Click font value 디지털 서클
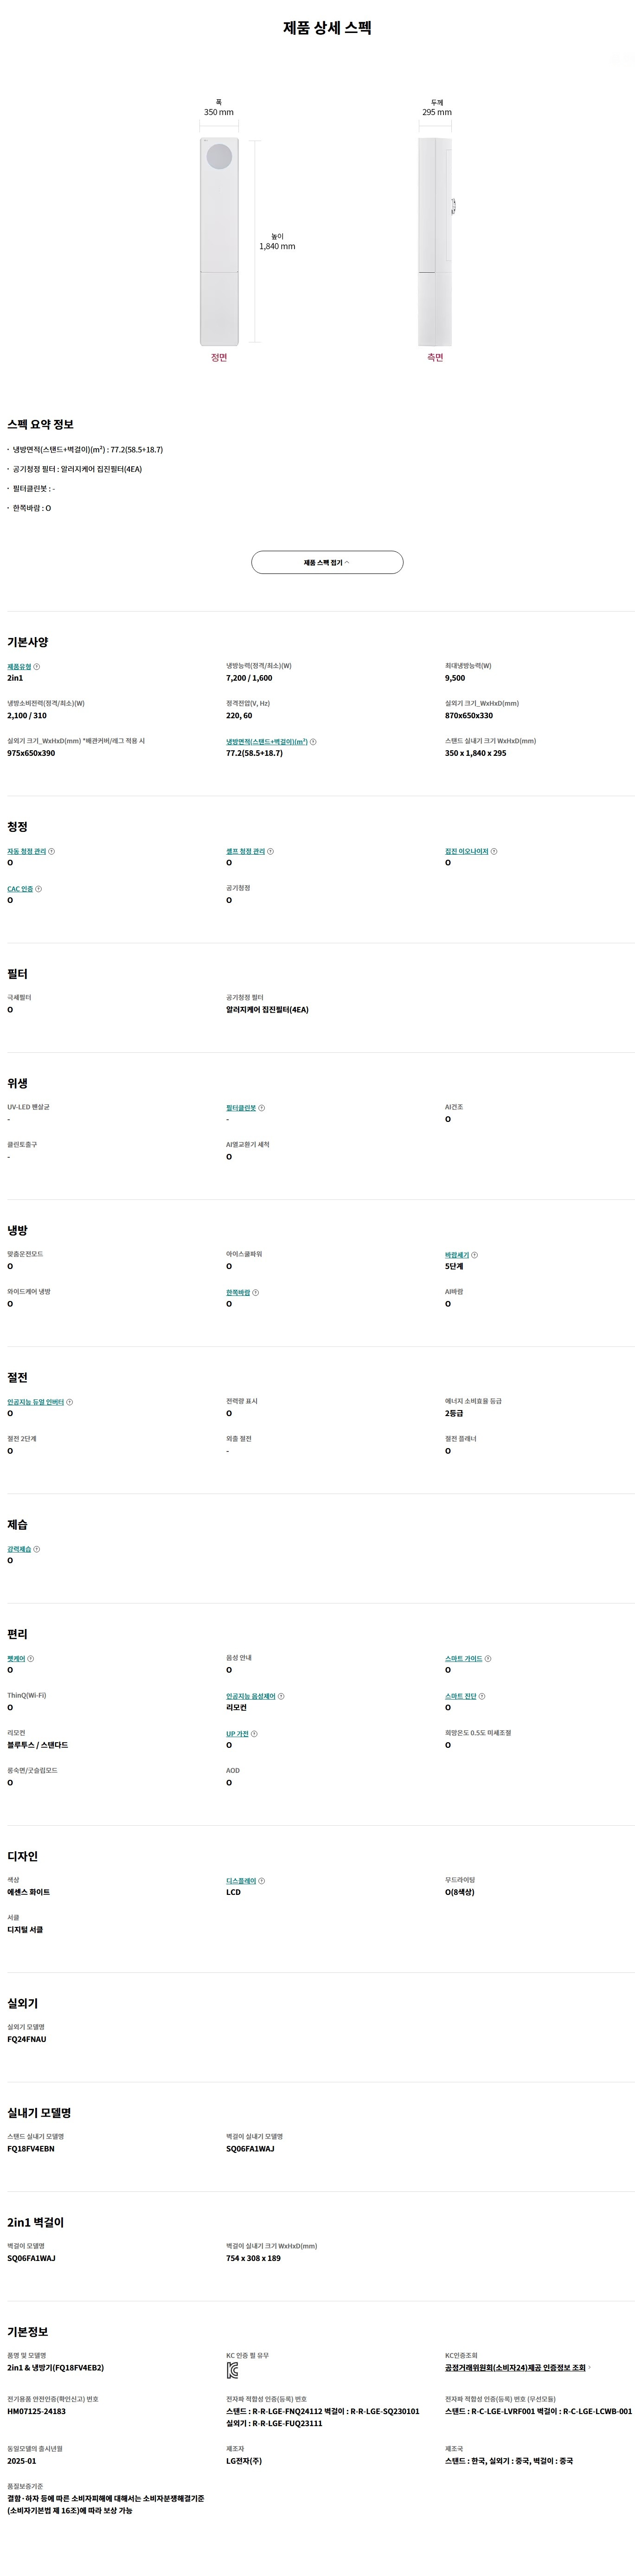 point(25,1930)
